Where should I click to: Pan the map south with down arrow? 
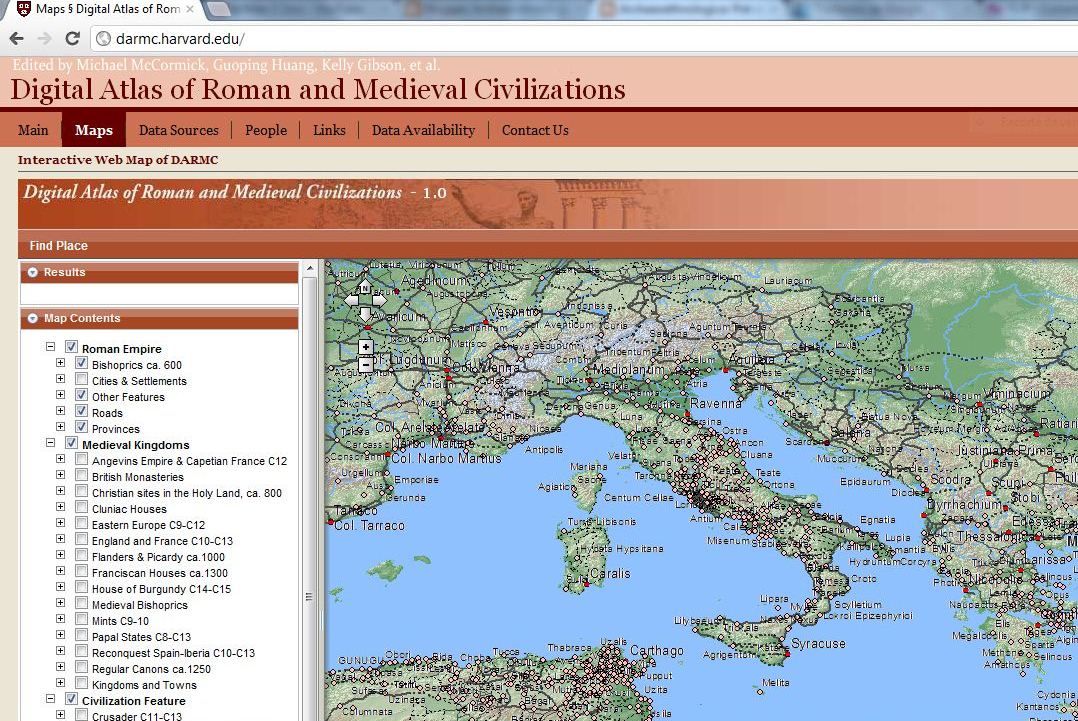pos(365,315)
